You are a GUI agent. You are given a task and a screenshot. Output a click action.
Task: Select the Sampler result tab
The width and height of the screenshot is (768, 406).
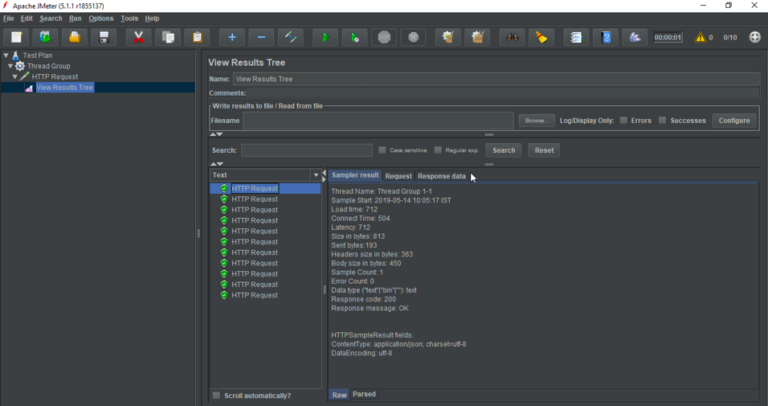click(x=355, y=175)
